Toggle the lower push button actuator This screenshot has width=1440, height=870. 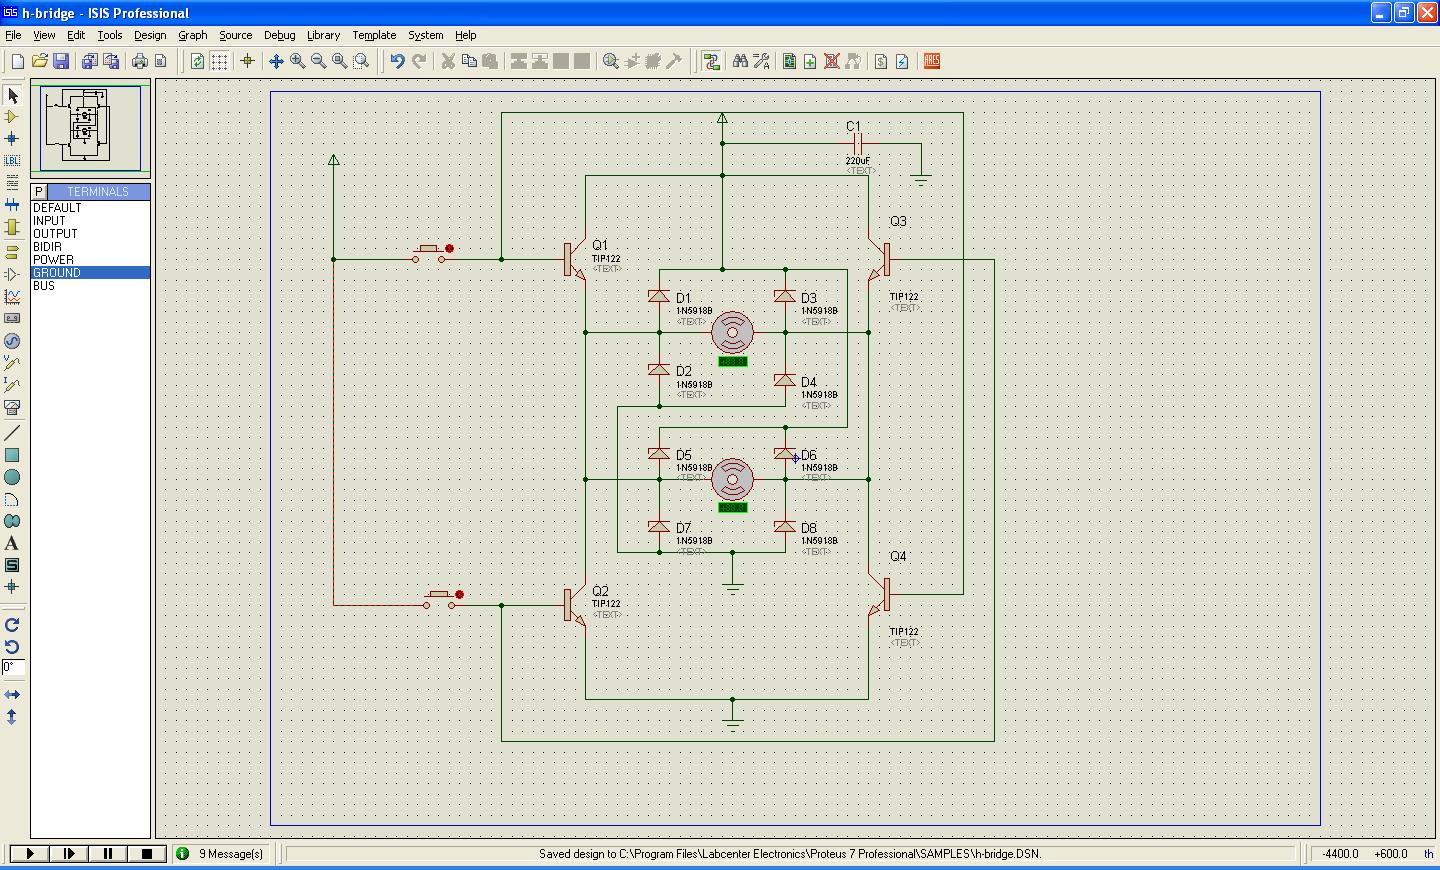pos(459,594)
